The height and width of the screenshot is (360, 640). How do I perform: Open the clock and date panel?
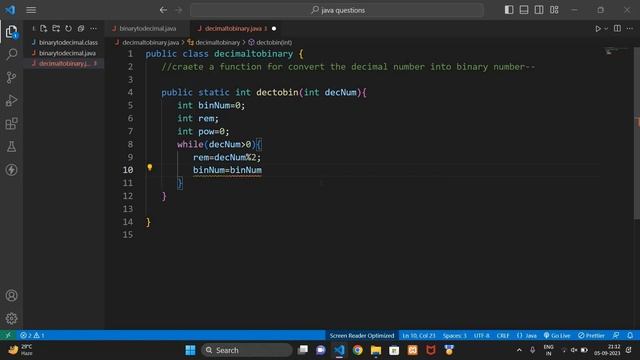point(607,350)
